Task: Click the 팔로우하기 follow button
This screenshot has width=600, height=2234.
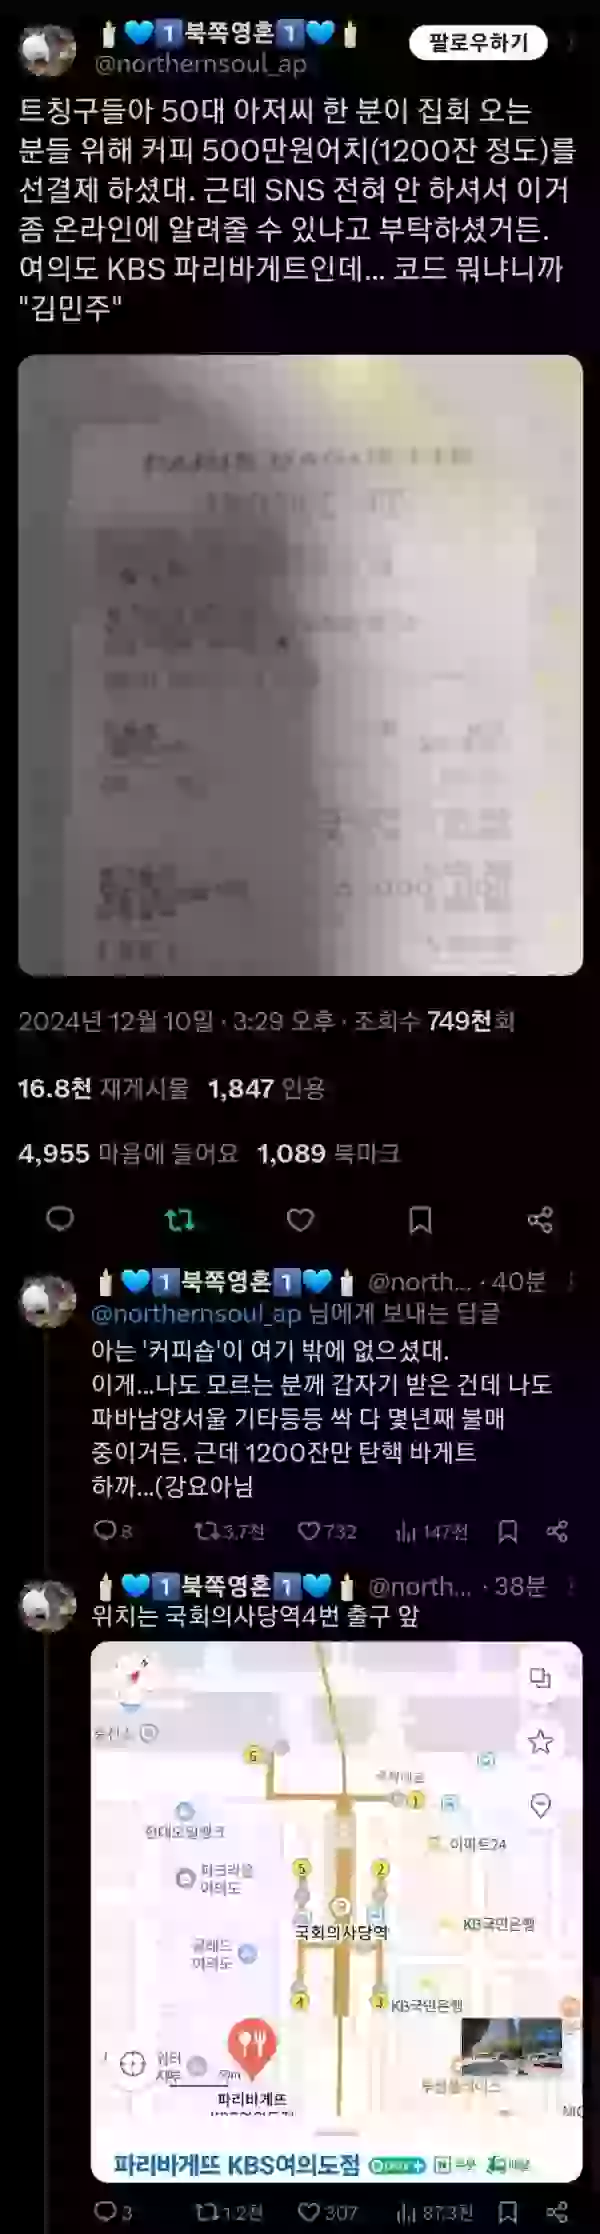Action: coord(480,43)
